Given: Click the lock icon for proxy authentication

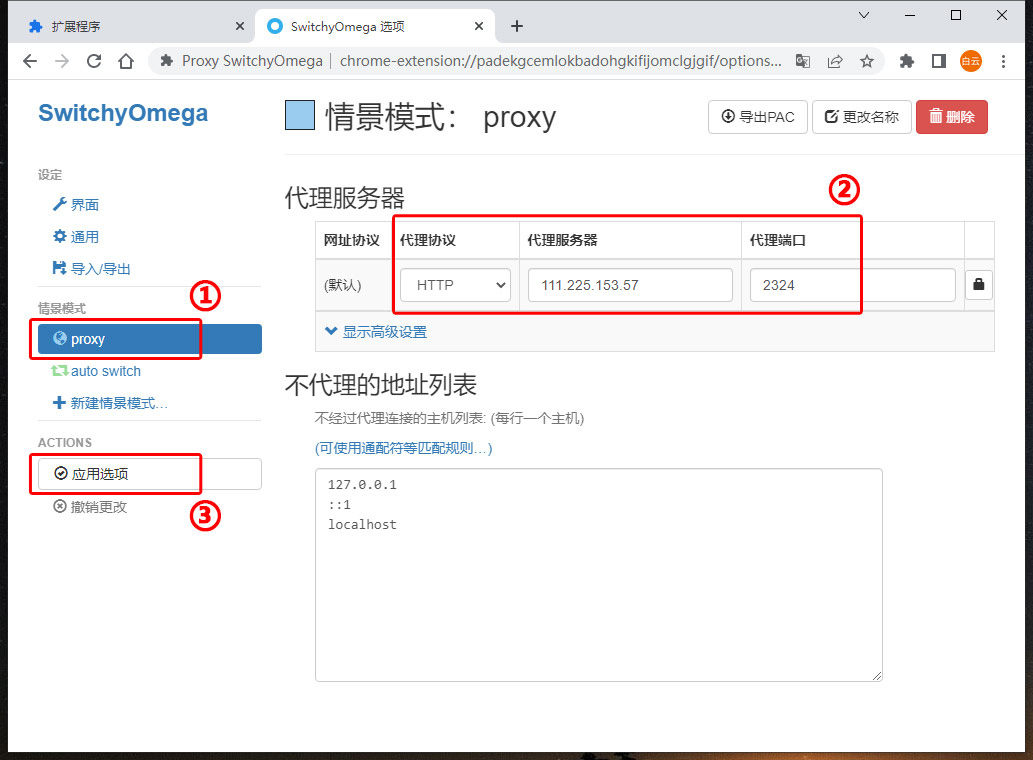Looking at the screenshot, I should tap(979, 285).
